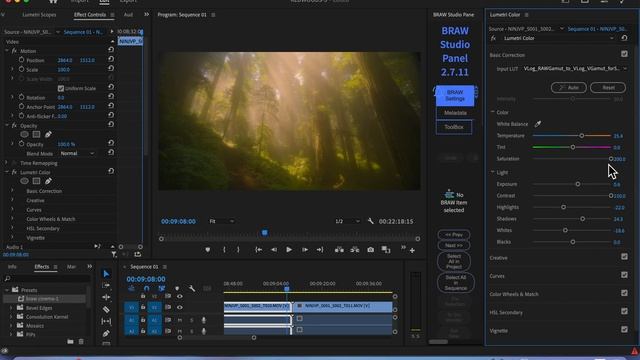Click the Lift button
Viewport: 640px width, 360px height.
point(339,250)
